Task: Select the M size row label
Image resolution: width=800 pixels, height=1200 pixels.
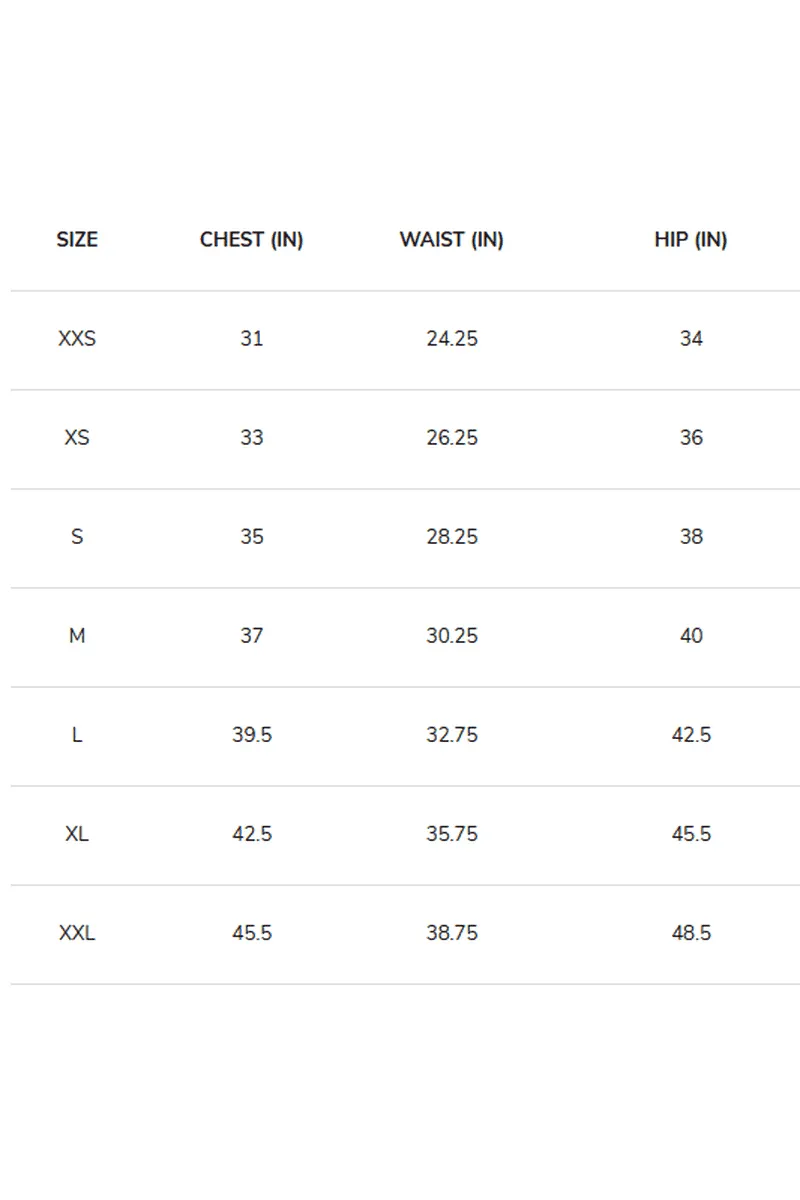Action: click(77, 636)
